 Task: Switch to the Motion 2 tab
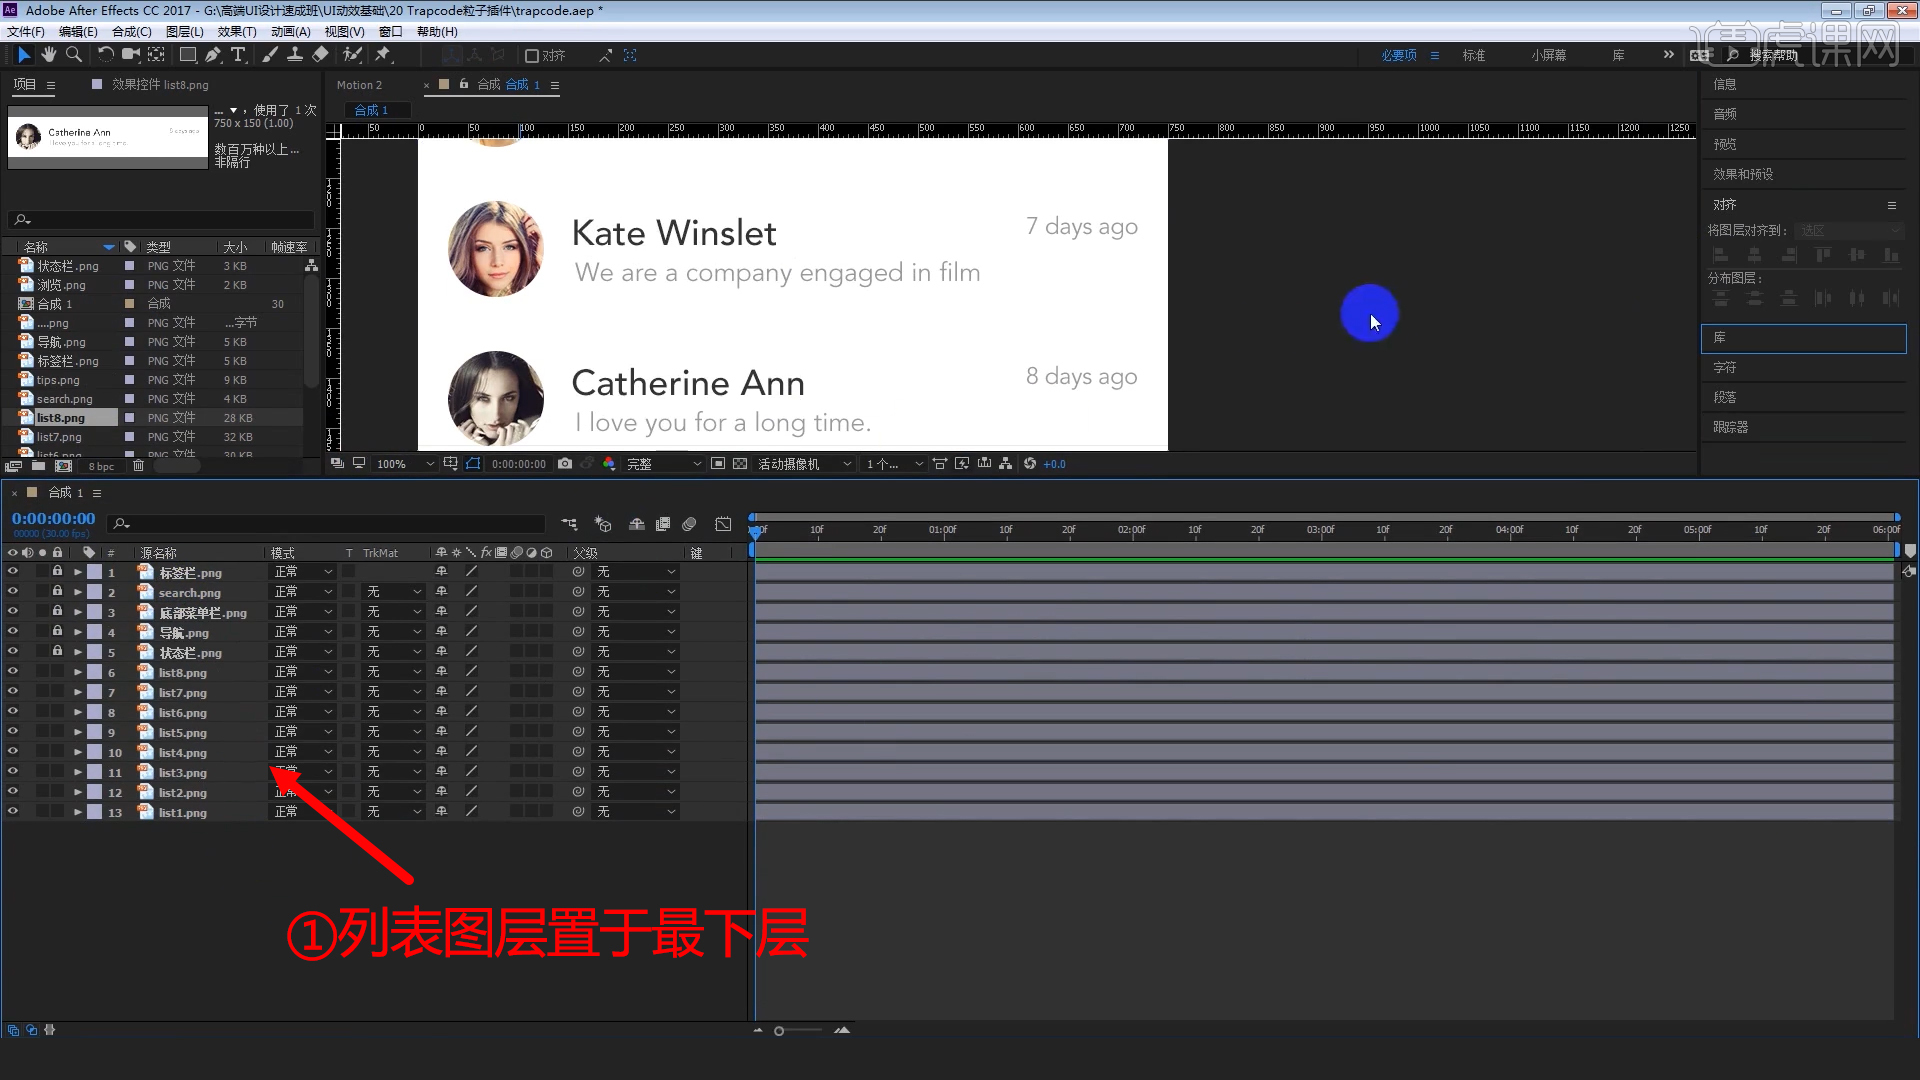(x=360, y=85)
